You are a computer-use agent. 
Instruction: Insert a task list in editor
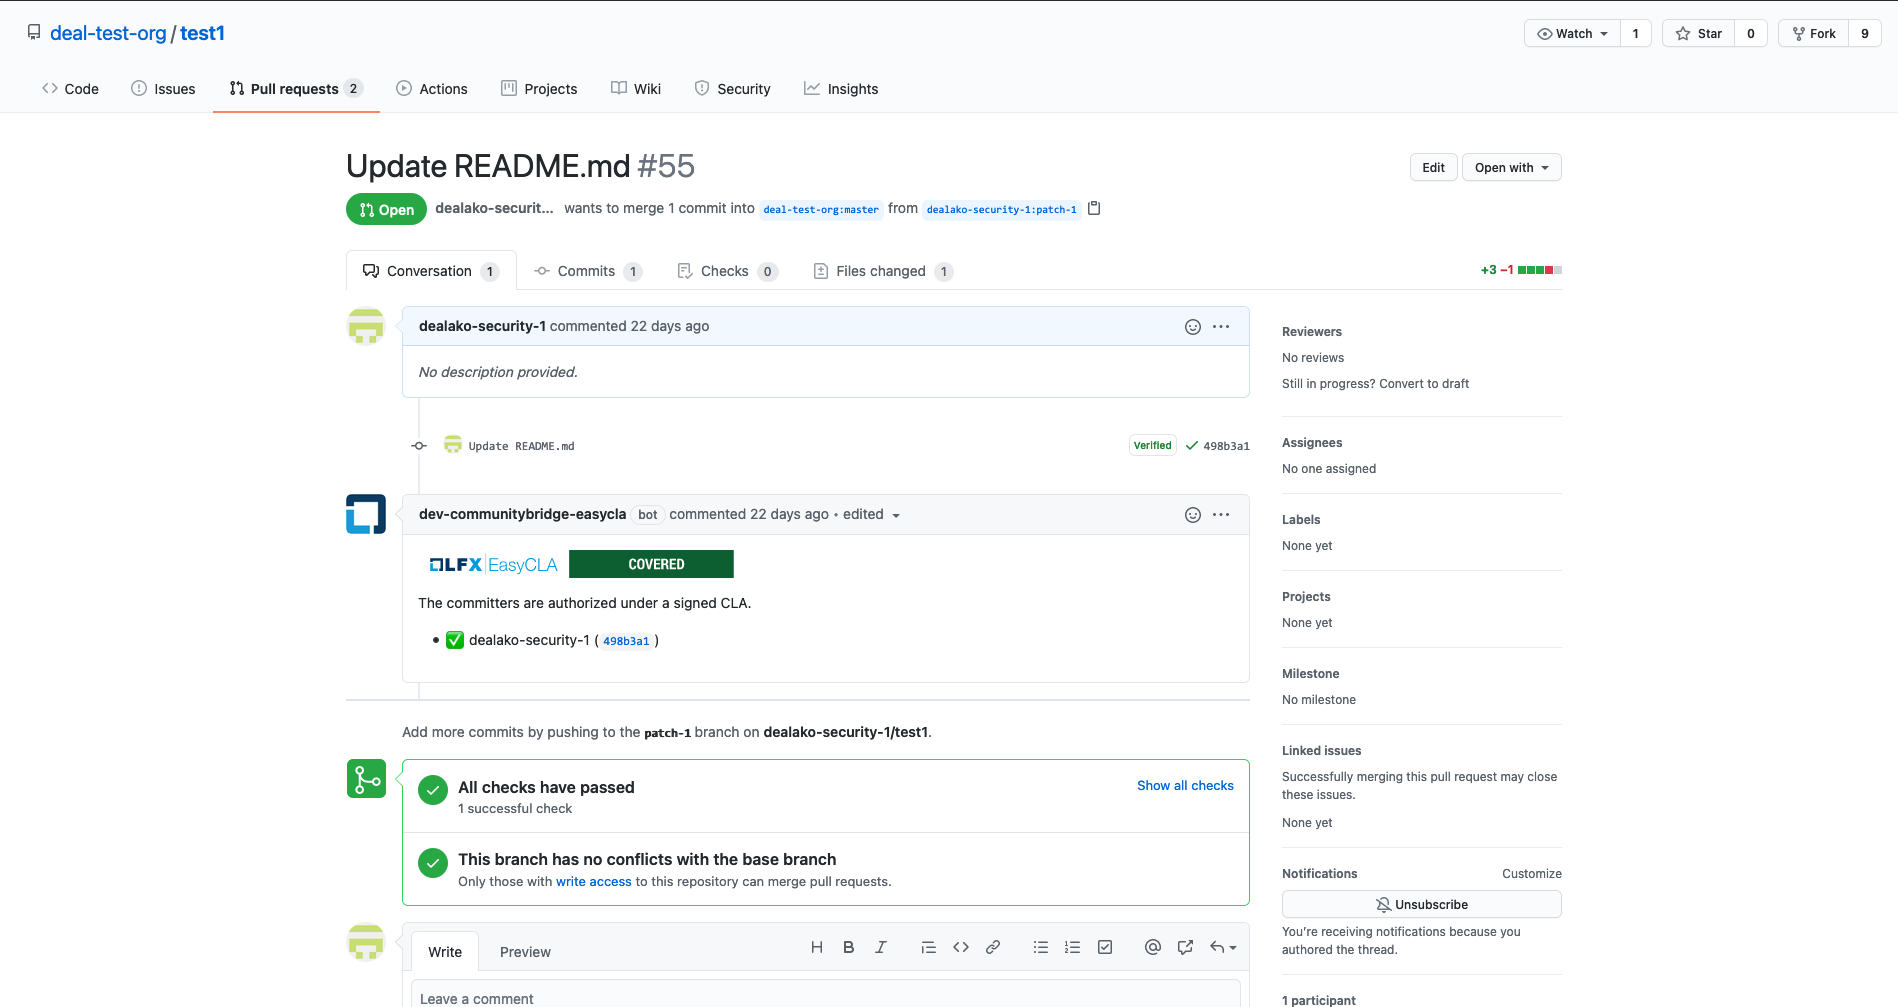coord(1105,947)
